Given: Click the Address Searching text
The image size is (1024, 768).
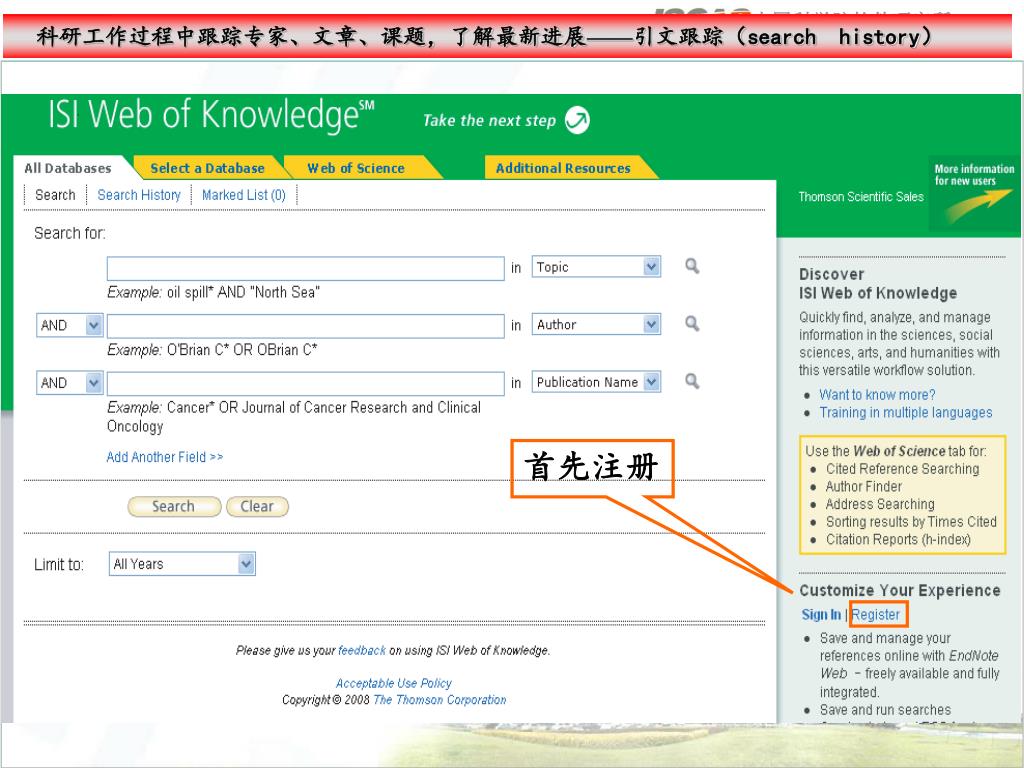Looking at the screenshot, I should coord(880,504).
